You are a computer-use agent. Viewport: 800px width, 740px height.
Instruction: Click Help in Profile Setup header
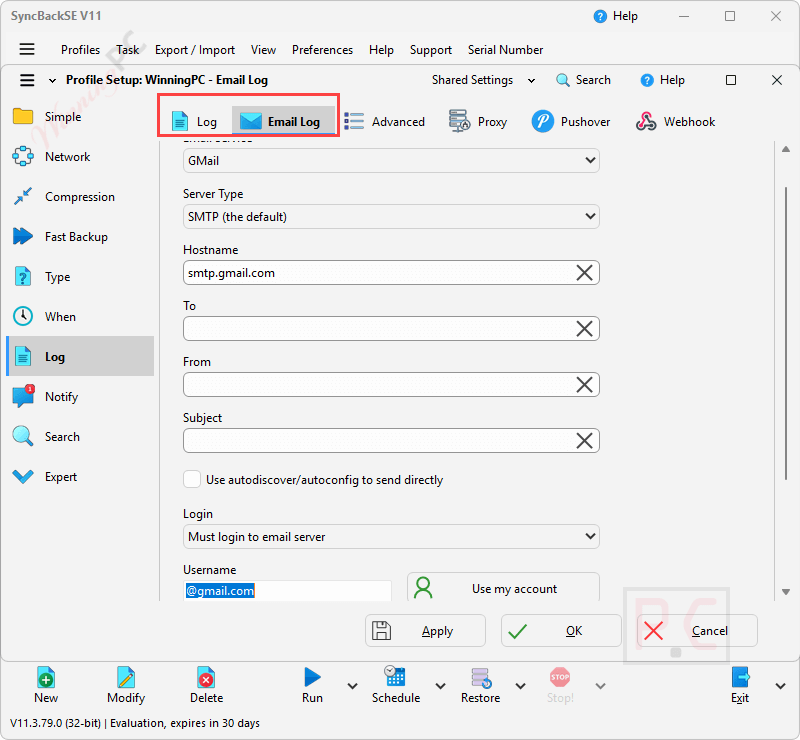pyautogui.click(x=662, y=80)
